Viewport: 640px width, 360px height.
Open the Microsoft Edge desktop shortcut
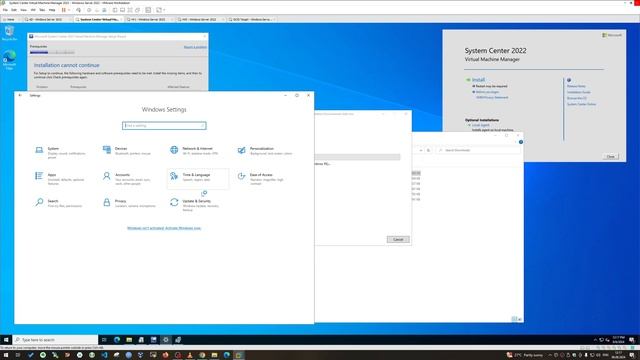click(9, 60)
